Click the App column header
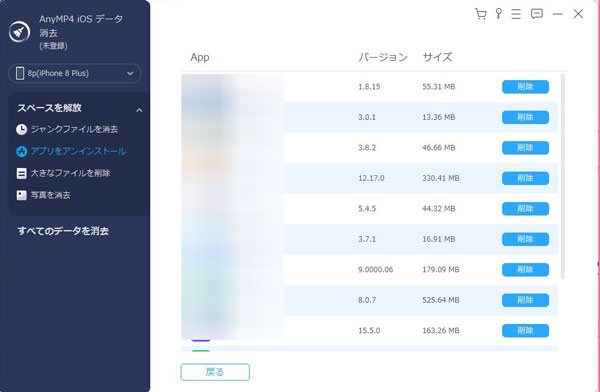The height and width of the screenshot is (392, 600). click(200, 57)
